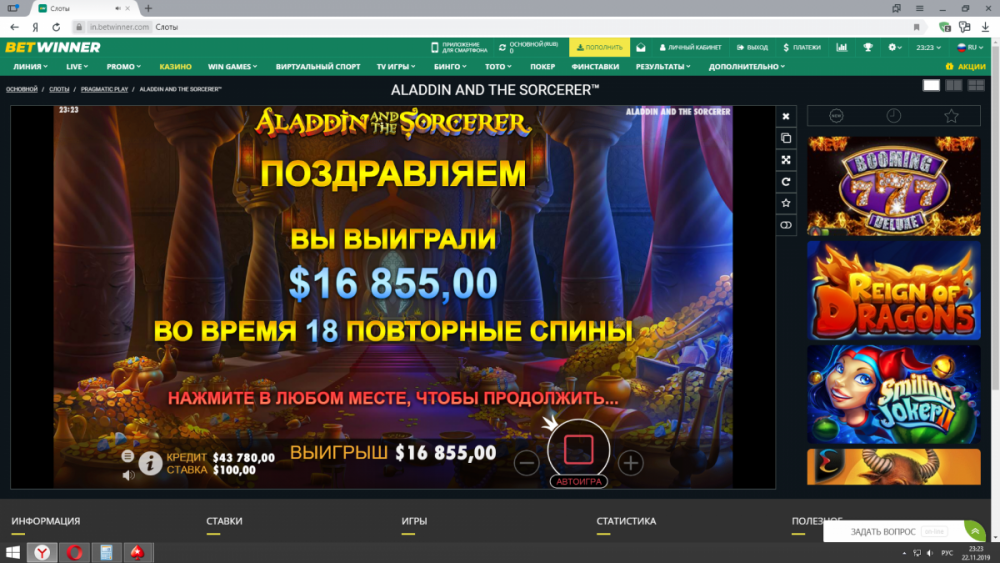Open slot game menu icon
This screenshot has height=563, width=1000.
point(128,456)
